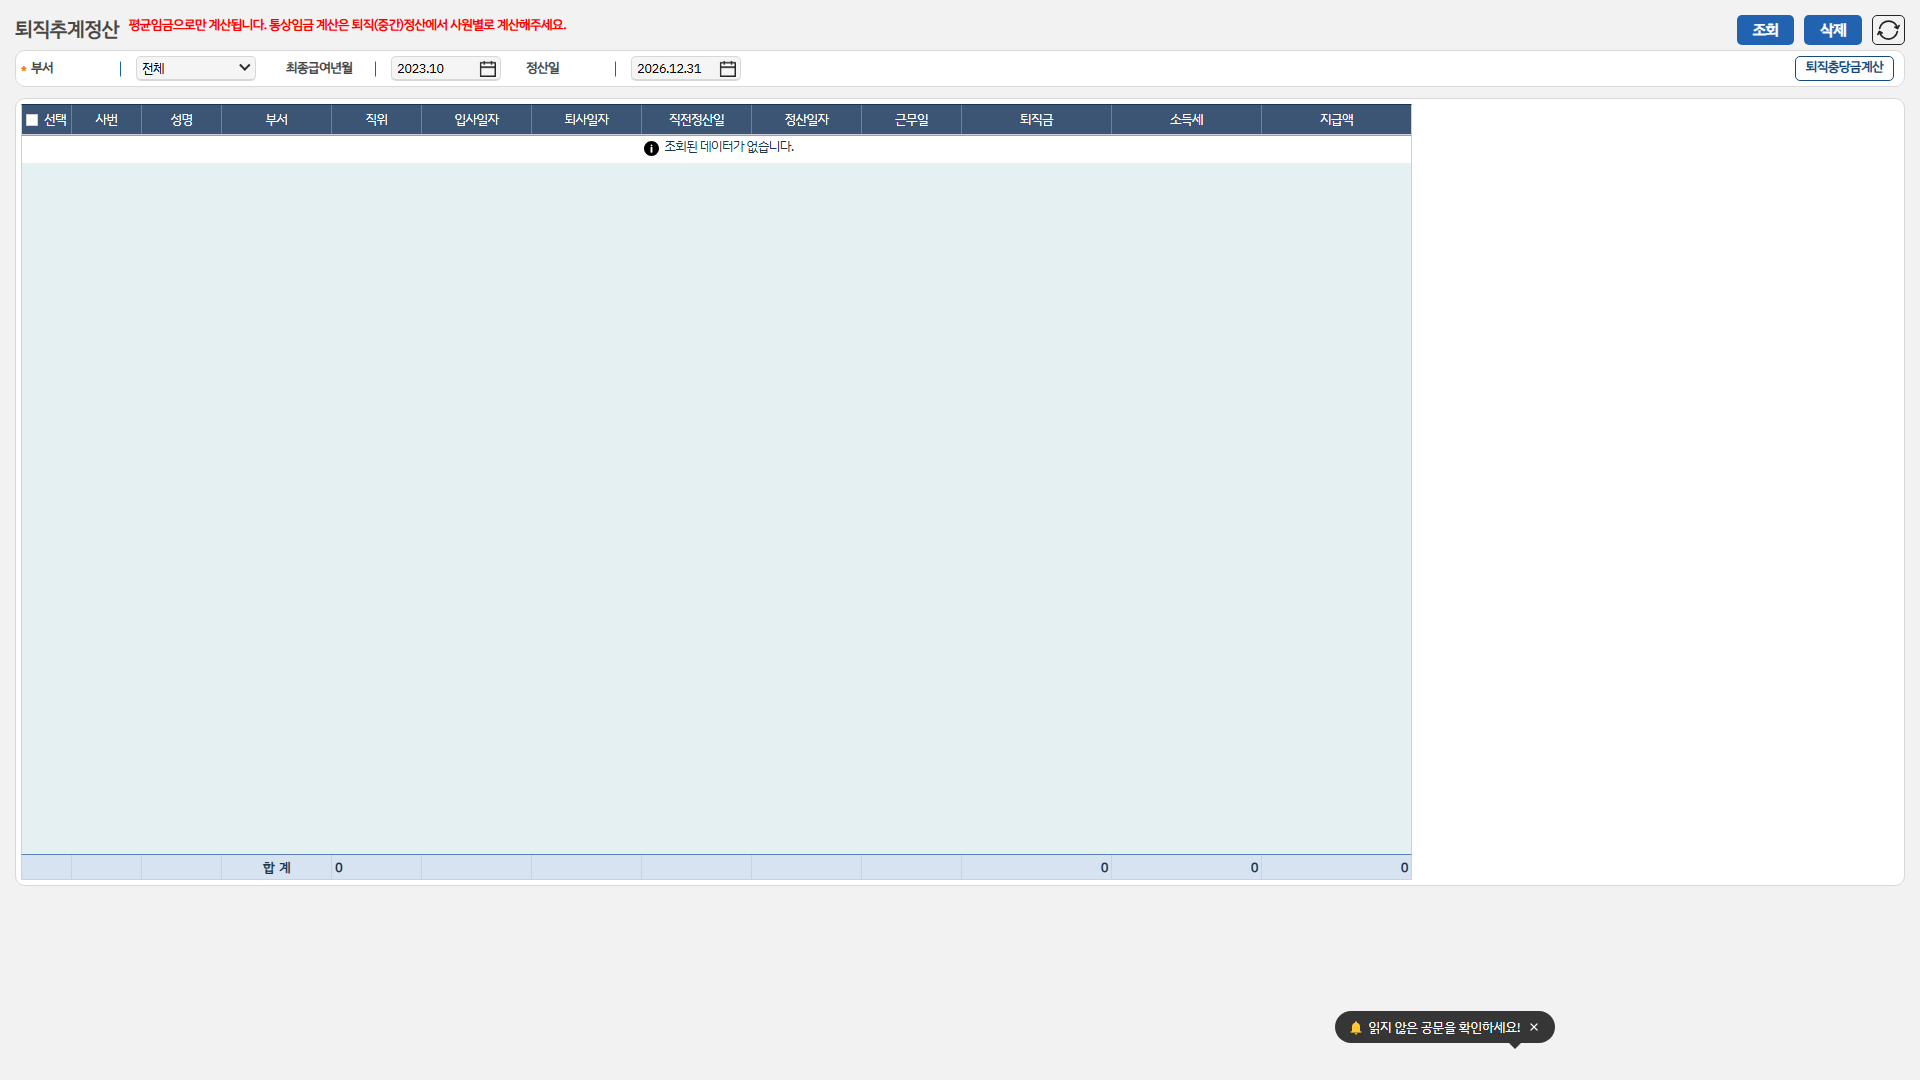Sort by the 사번 column header
Screen dimensions: 1920x1080
coord(106,120)
